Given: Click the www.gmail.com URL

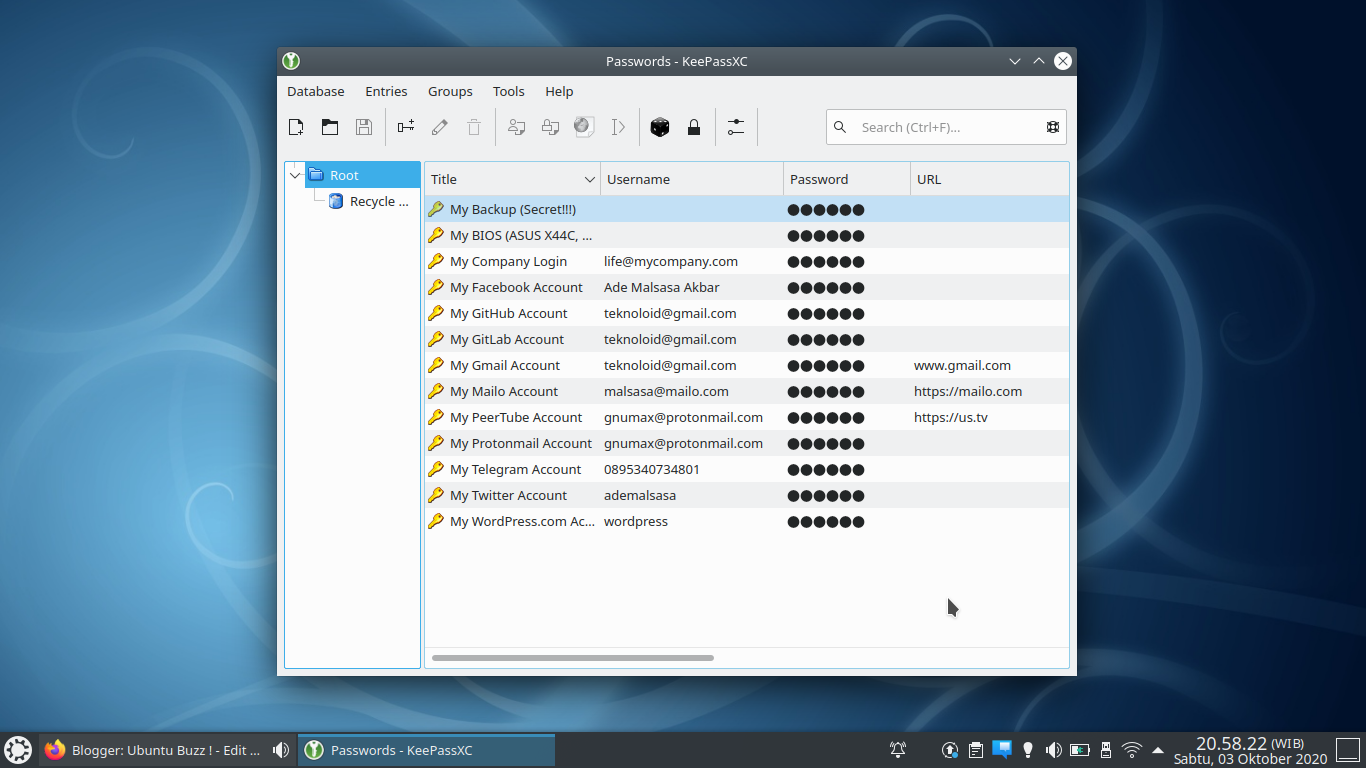Looking at the screenshot, I should pyautogui.click(x=962, y=365).
